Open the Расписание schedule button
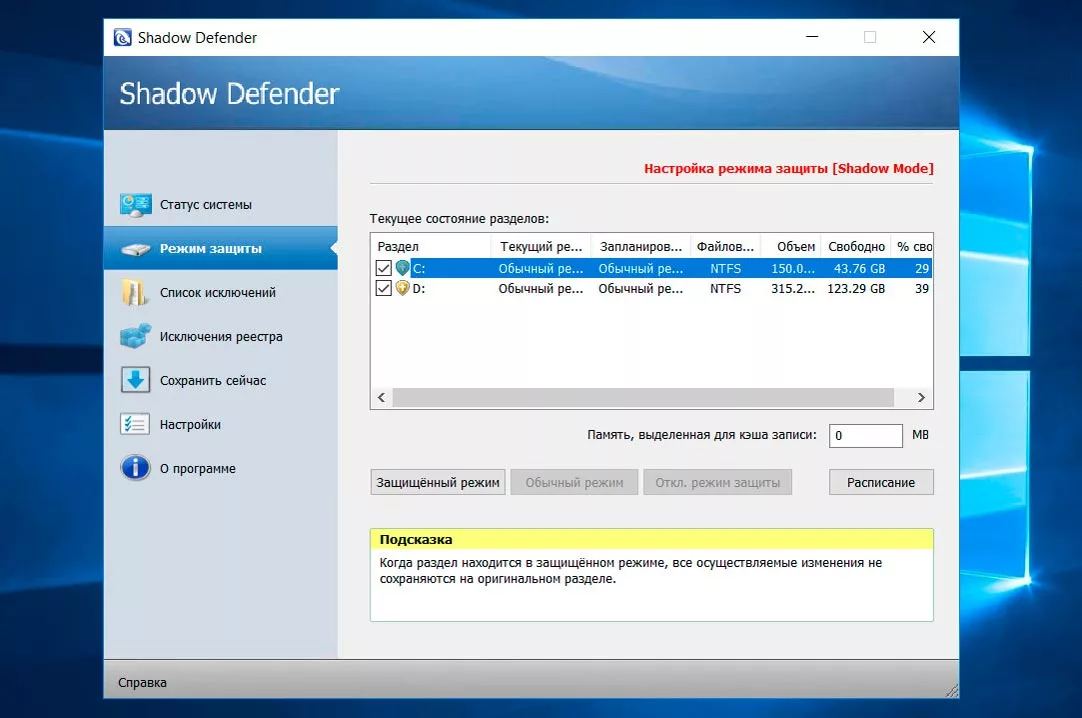The width and height of the screenshot is (1082, 718). click(881, 483)
